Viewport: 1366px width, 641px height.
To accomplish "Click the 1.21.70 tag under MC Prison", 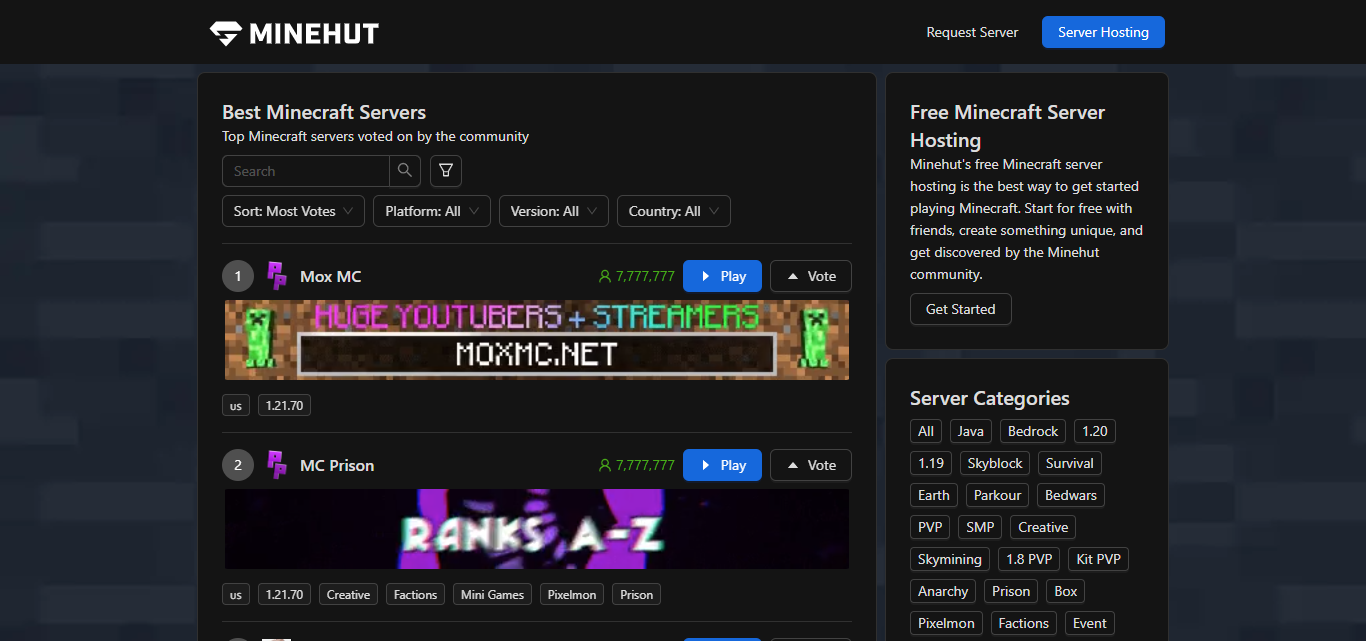I will tap(285, 595).
